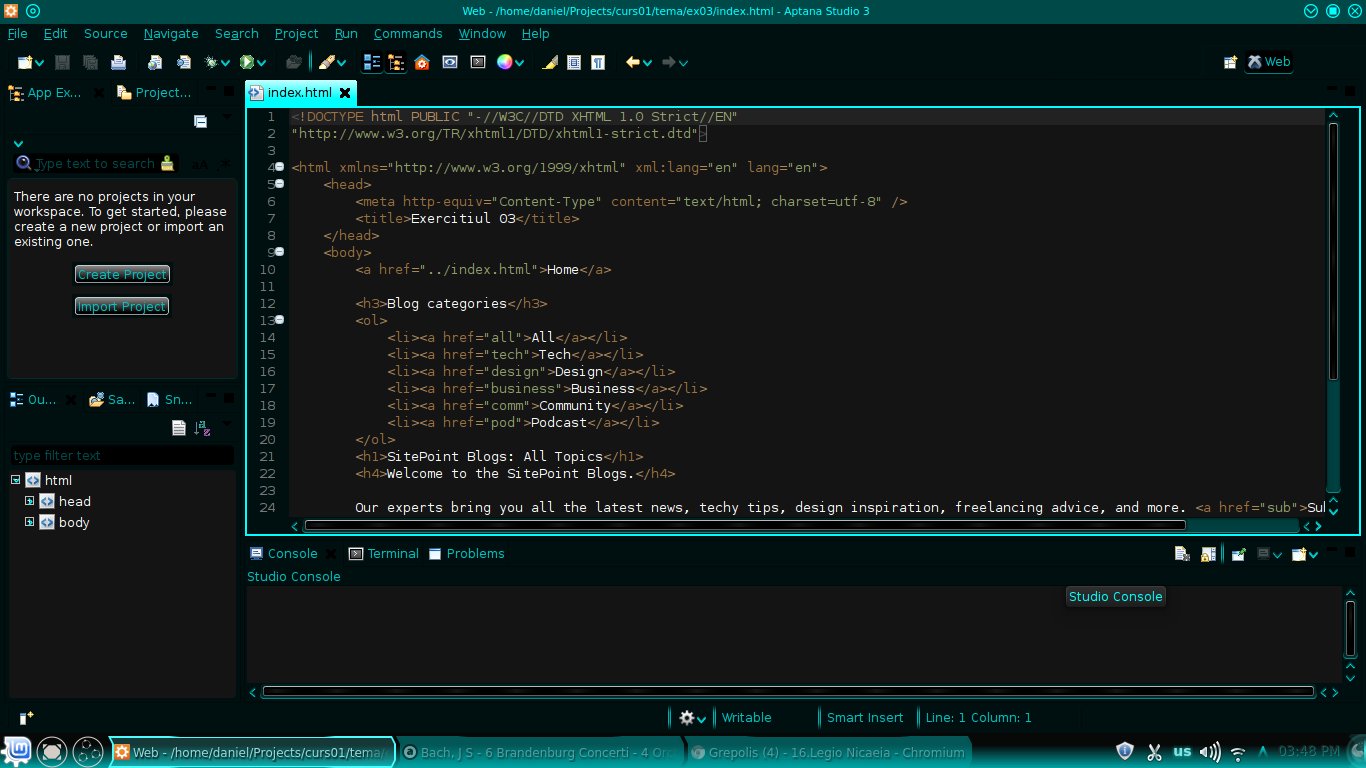This screenshot has height=768, width=1366.
Task: Open the New file dropdown arrow
Action: coord(39,63)
